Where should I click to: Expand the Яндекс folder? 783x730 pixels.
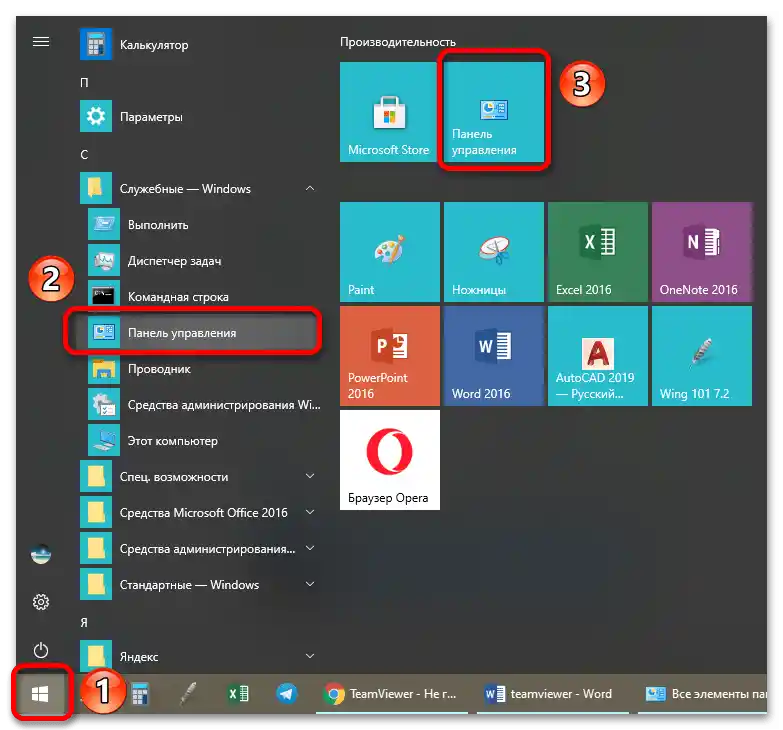(x=200, y=656)
